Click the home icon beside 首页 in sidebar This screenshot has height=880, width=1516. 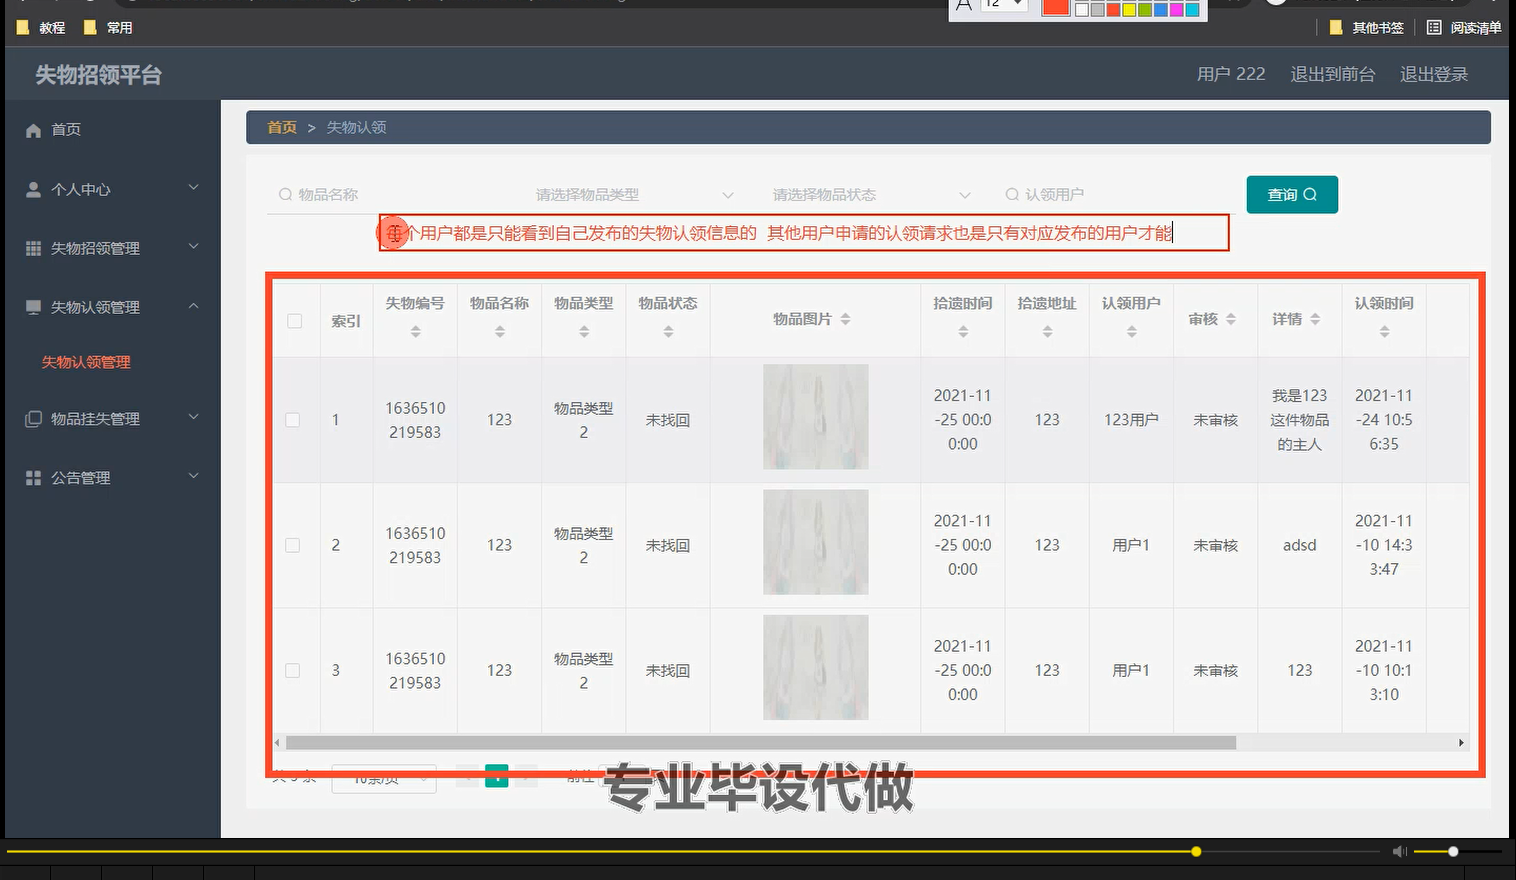coord(33,130)
